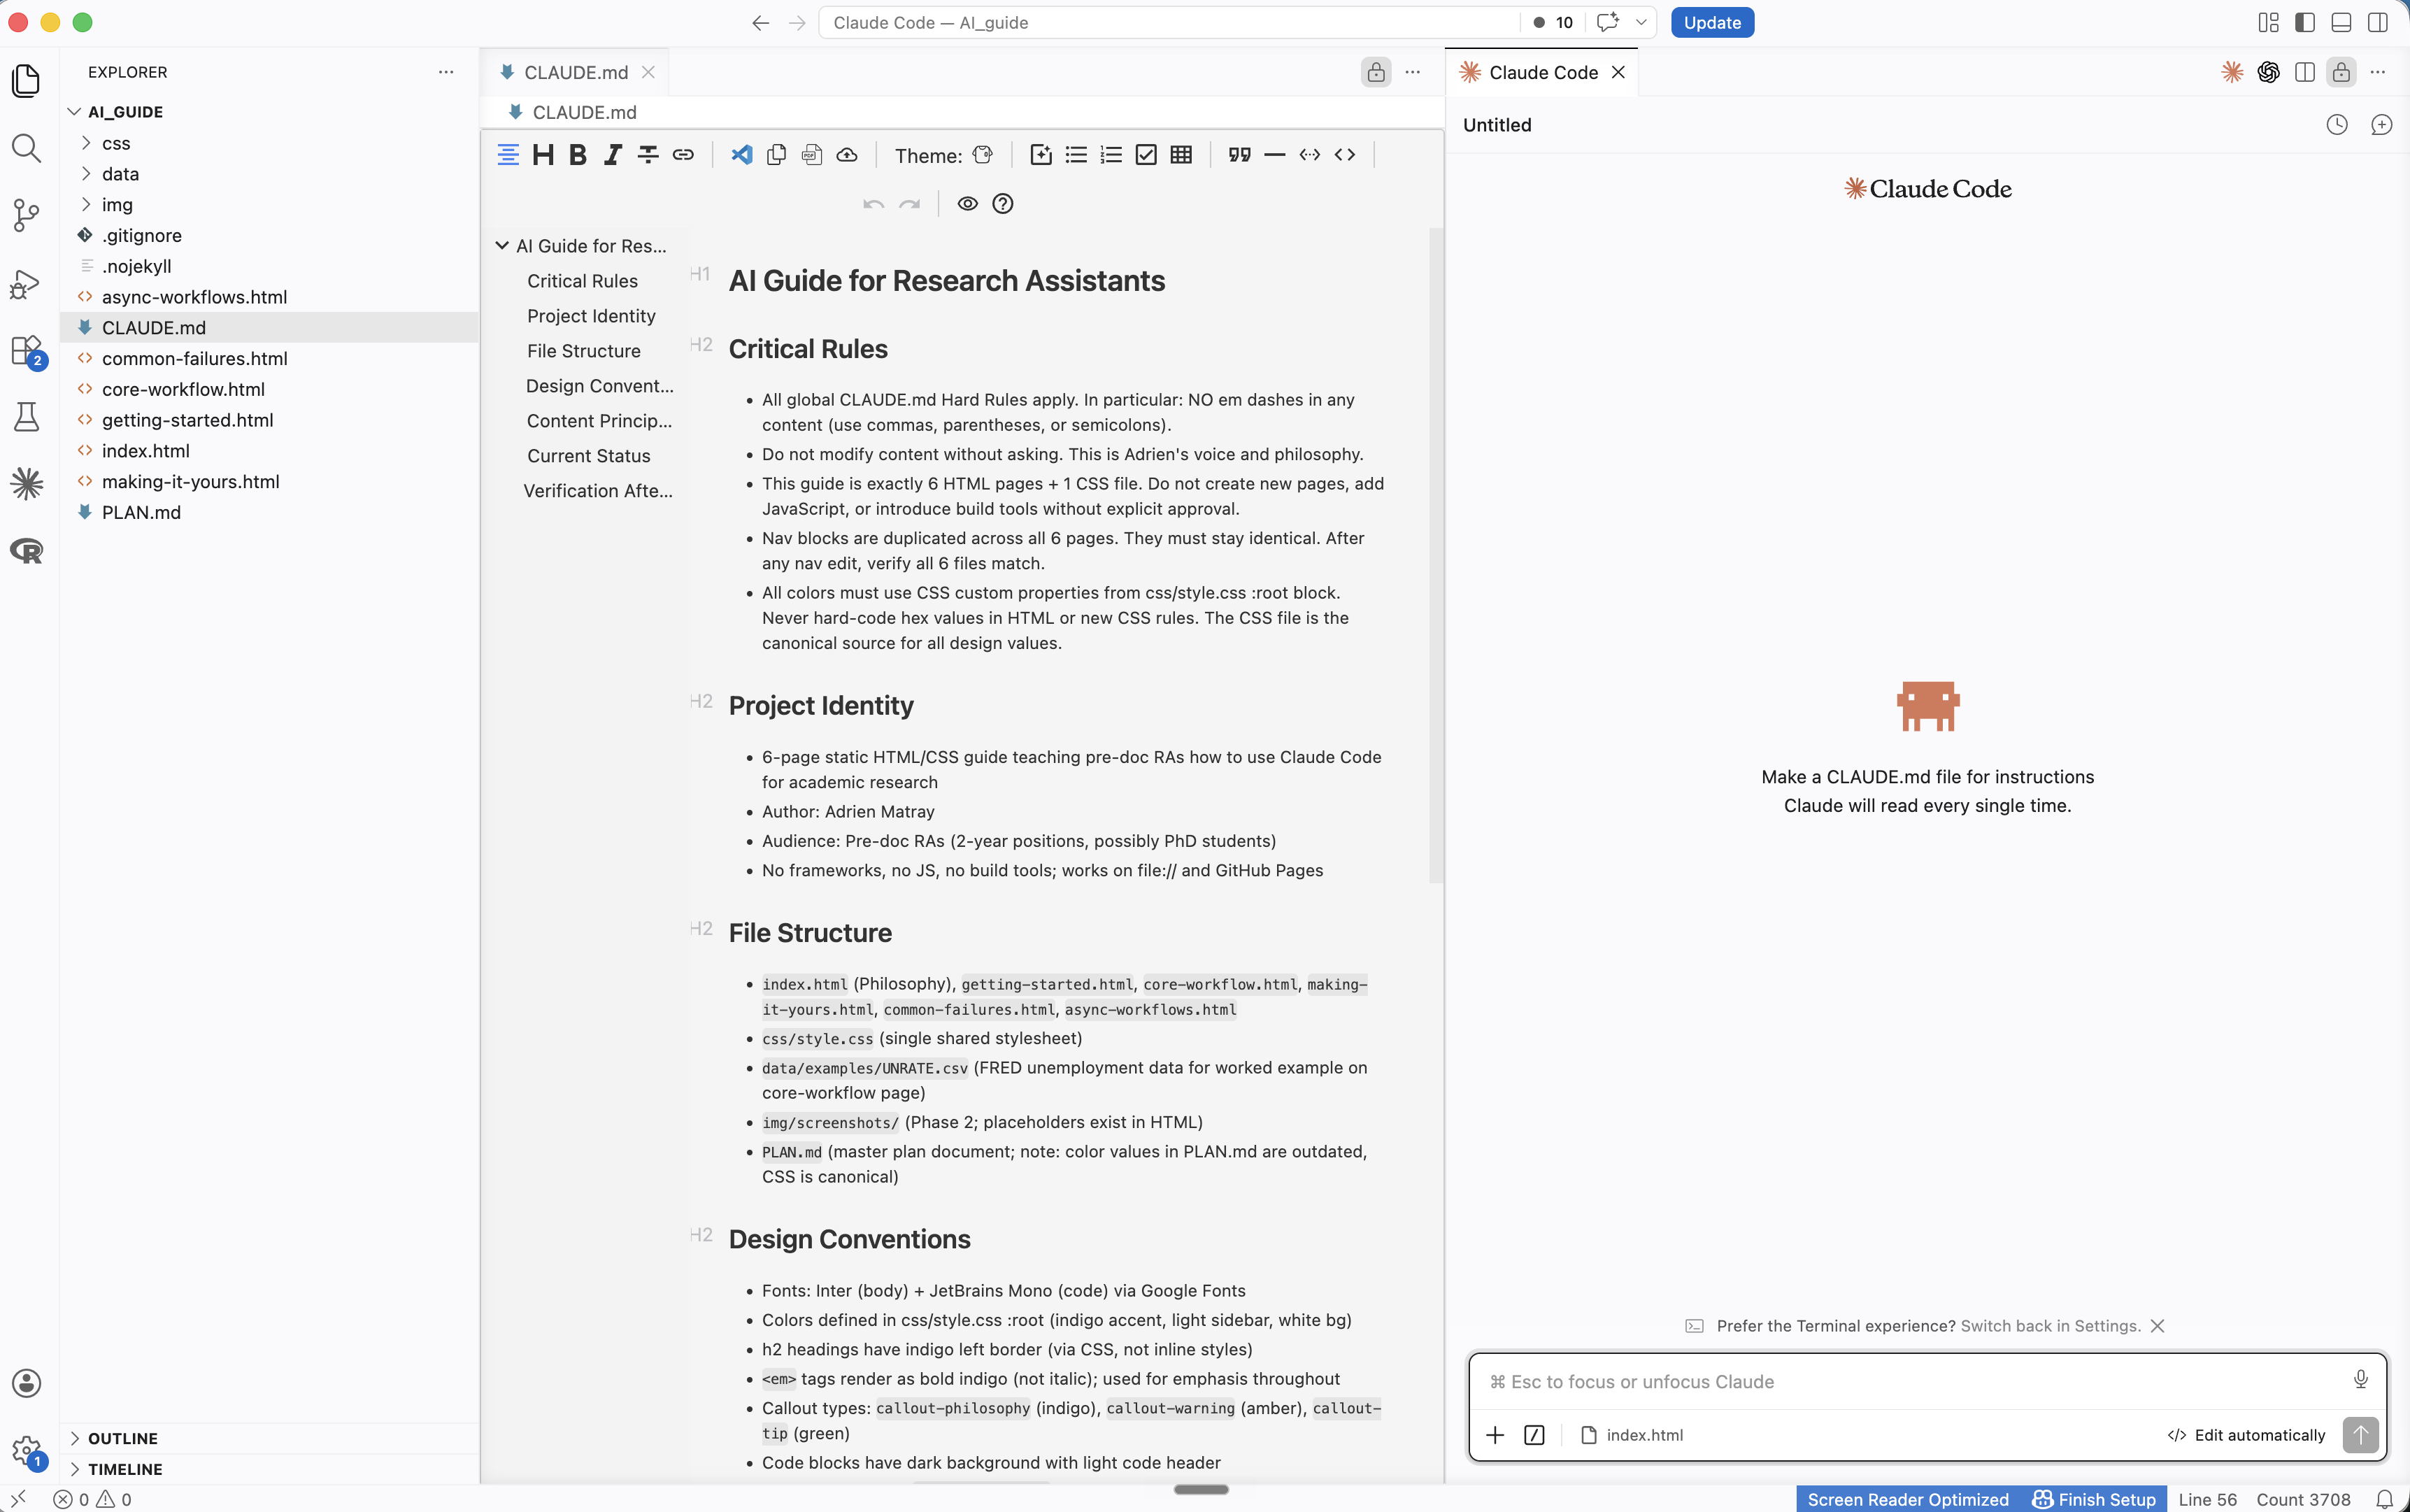Open the Claude Code starburst activity bar icon
This screenshot has height=1512, width=2410.
[x=27, y=484]
